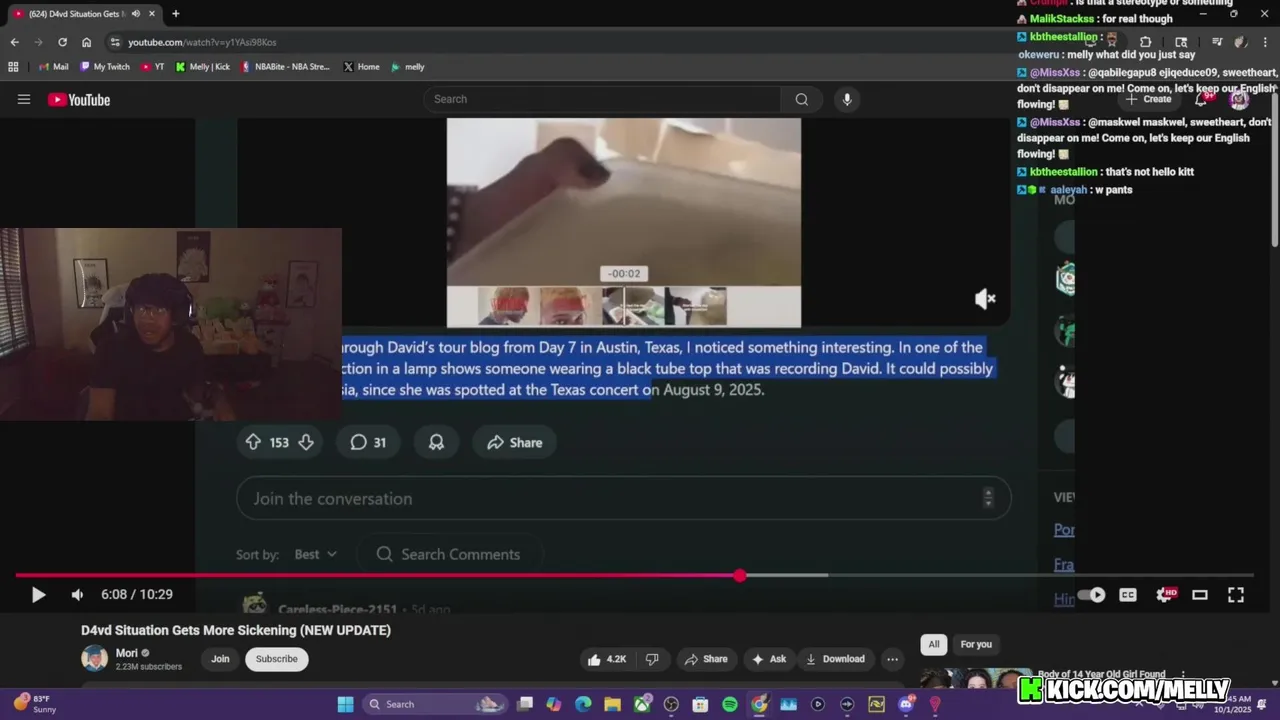Open the Sort by Best dropdown

(315, 554)
